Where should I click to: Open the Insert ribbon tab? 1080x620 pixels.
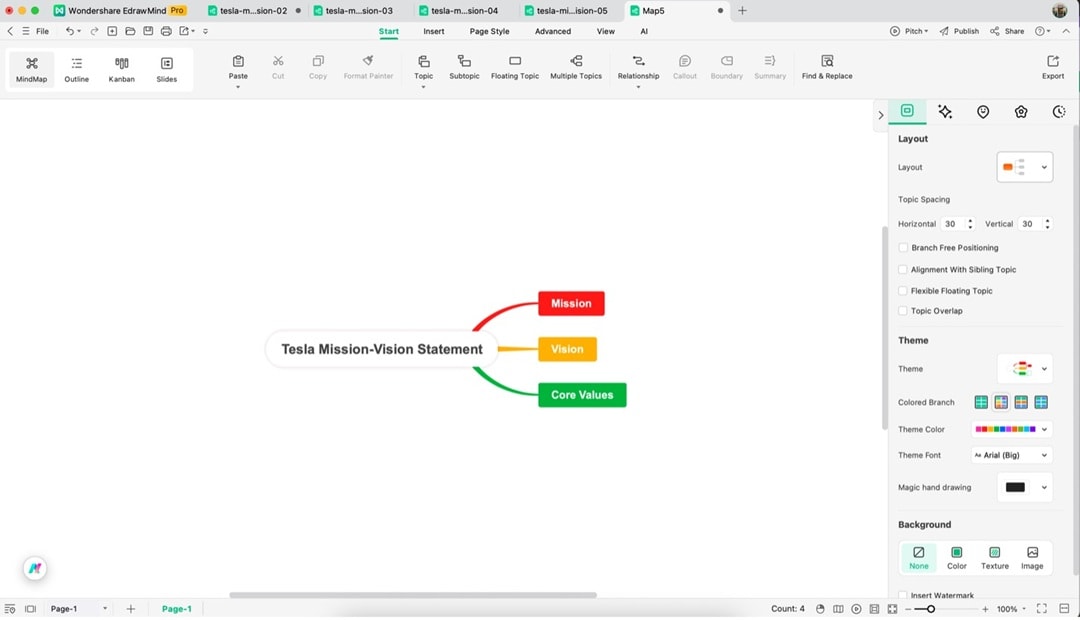[x=434, y=31]
